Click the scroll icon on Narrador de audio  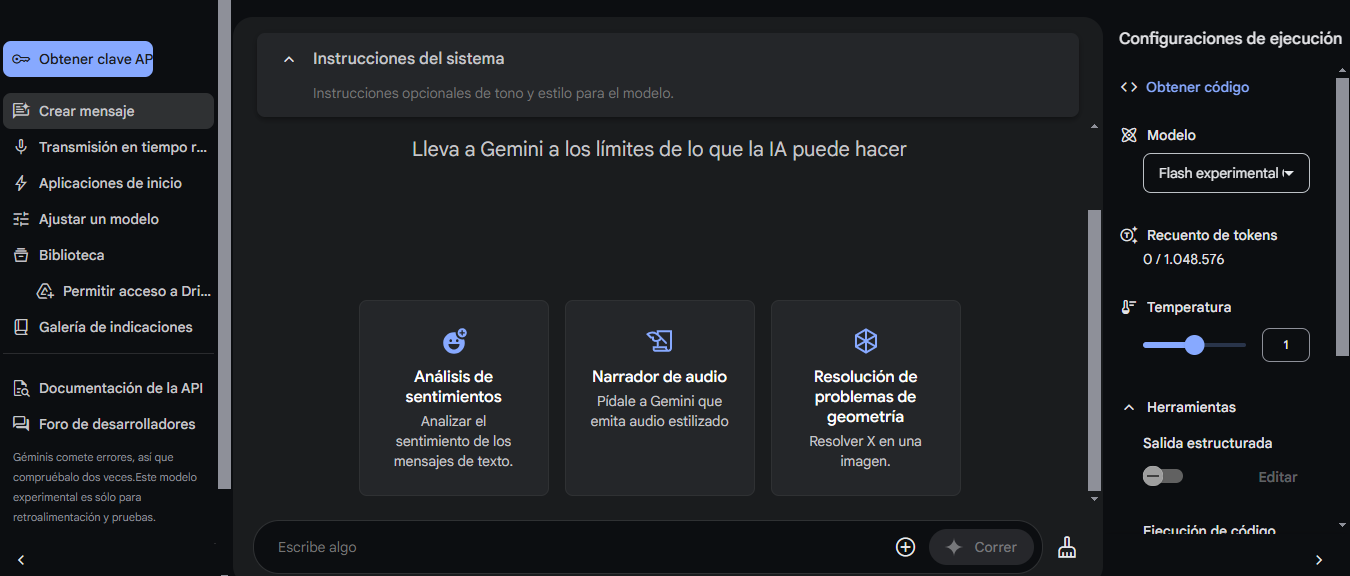point(659,341)
